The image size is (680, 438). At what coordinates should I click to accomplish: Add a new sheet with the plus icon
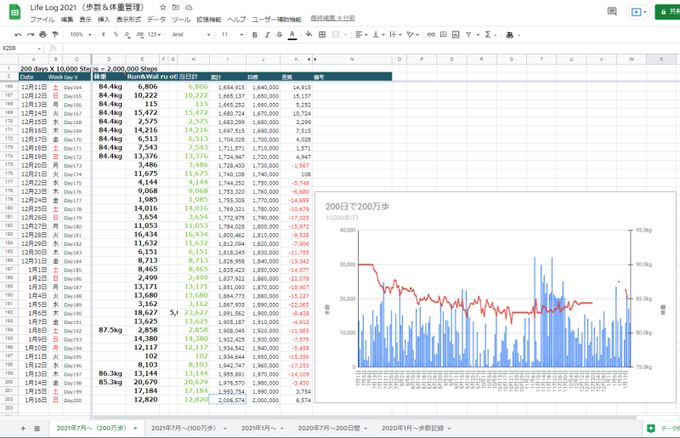coord(23,428)
